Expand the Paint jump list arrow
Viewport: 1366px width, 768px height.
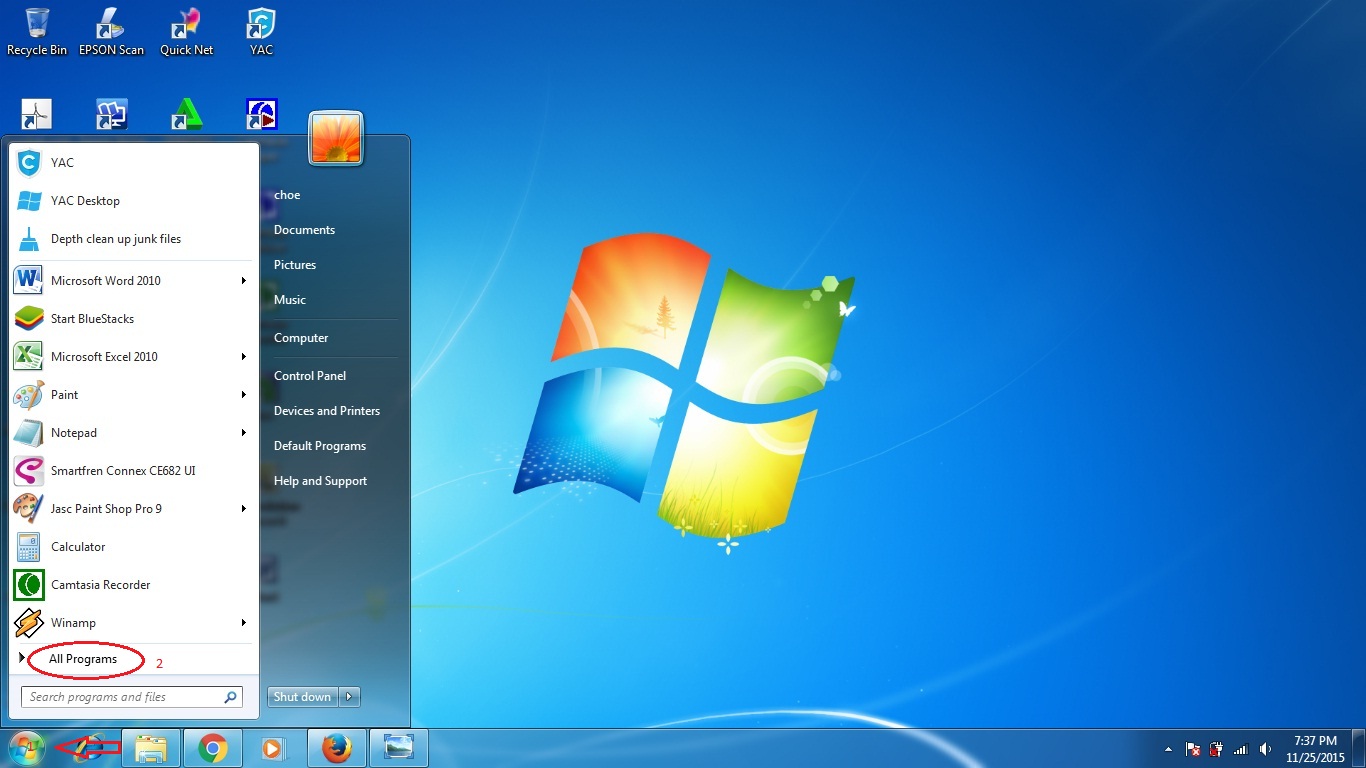(x=244, y=395)
